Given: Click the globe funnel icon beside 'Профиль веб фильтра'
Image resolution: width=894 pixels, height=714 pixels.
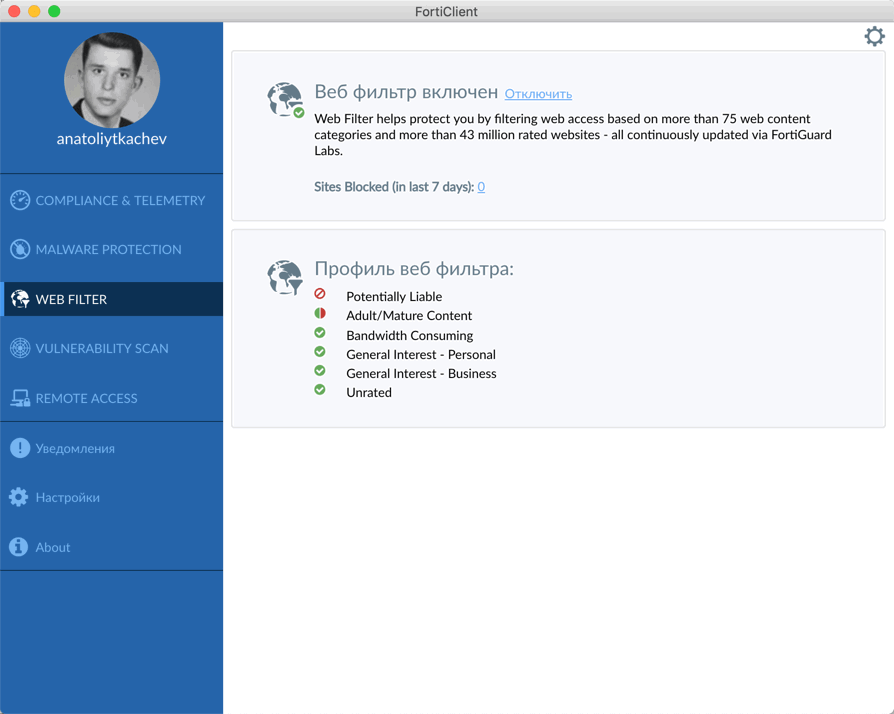Looking at the screenshot, I should point(285,278).
